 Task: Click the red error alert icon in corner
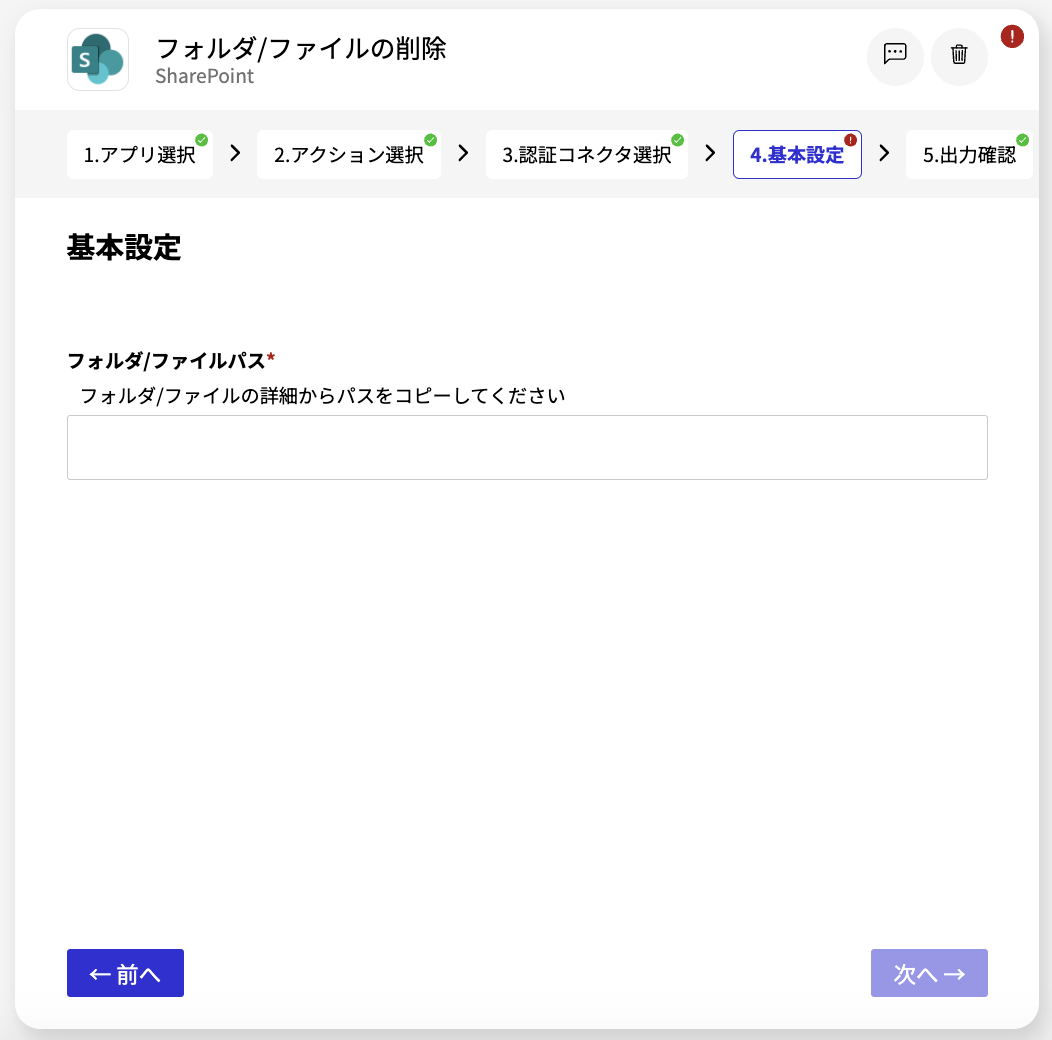click(x=1012, y=36)
